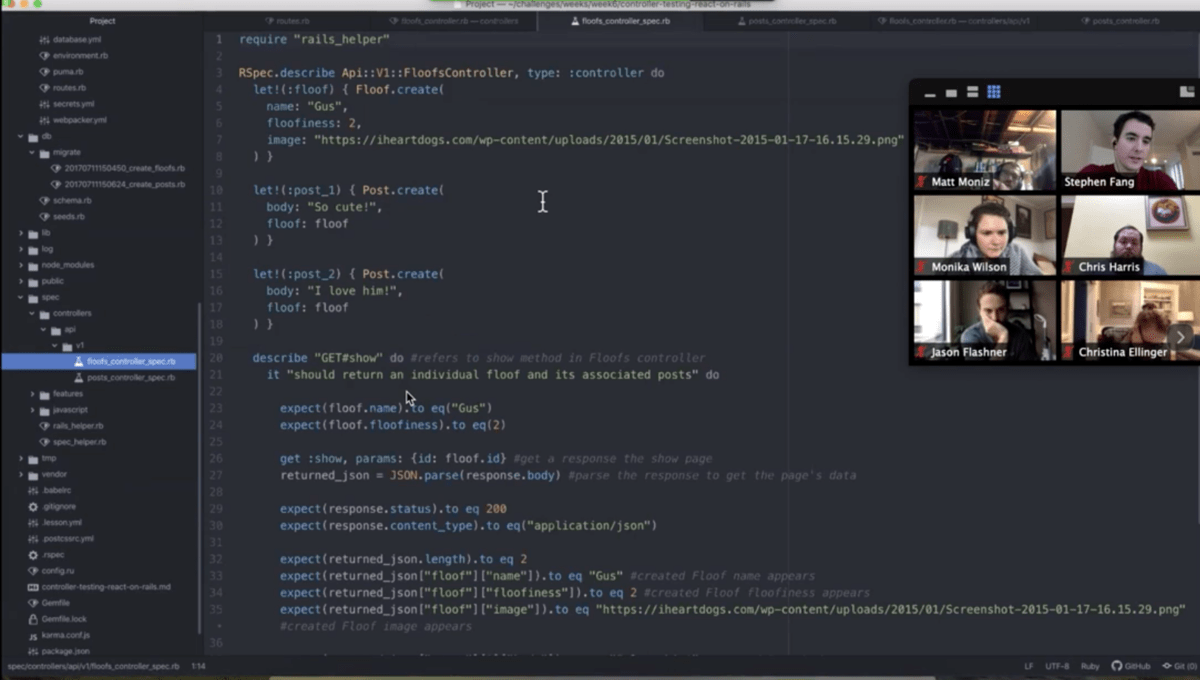Click Christina Ellinger's muted microphone icon
This screenshot has height=680, width=1200.
point(1068,352)
